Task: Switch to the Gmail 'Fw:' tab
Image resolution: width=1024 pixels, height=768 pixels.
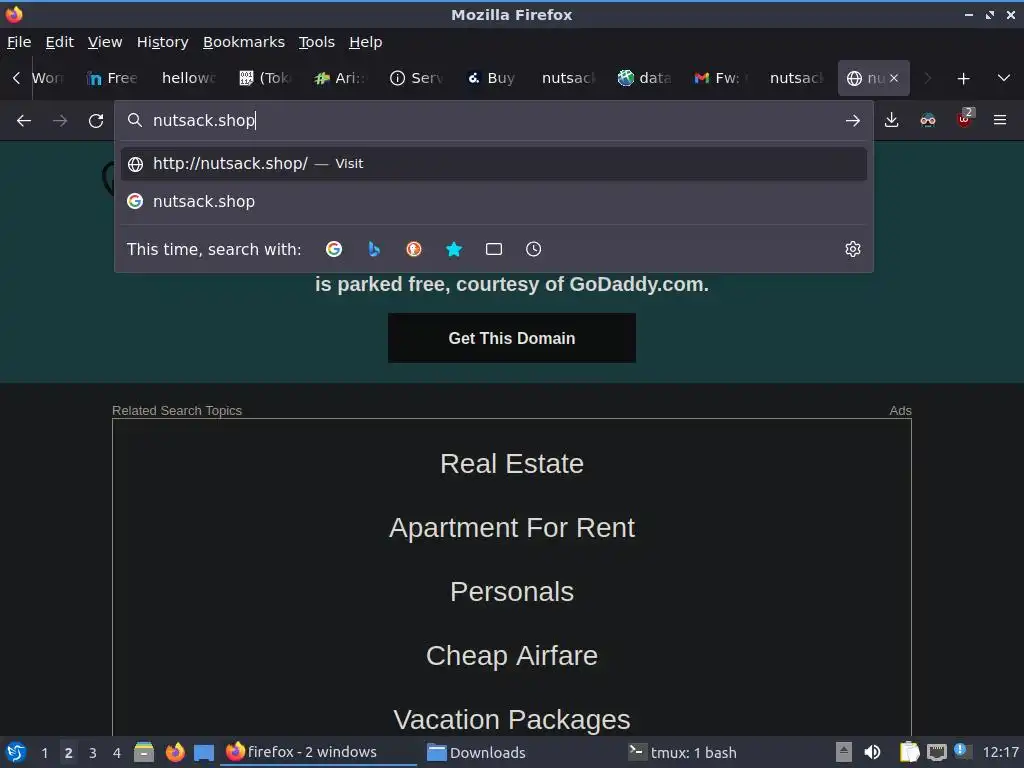Action: [x=720, y=78]
